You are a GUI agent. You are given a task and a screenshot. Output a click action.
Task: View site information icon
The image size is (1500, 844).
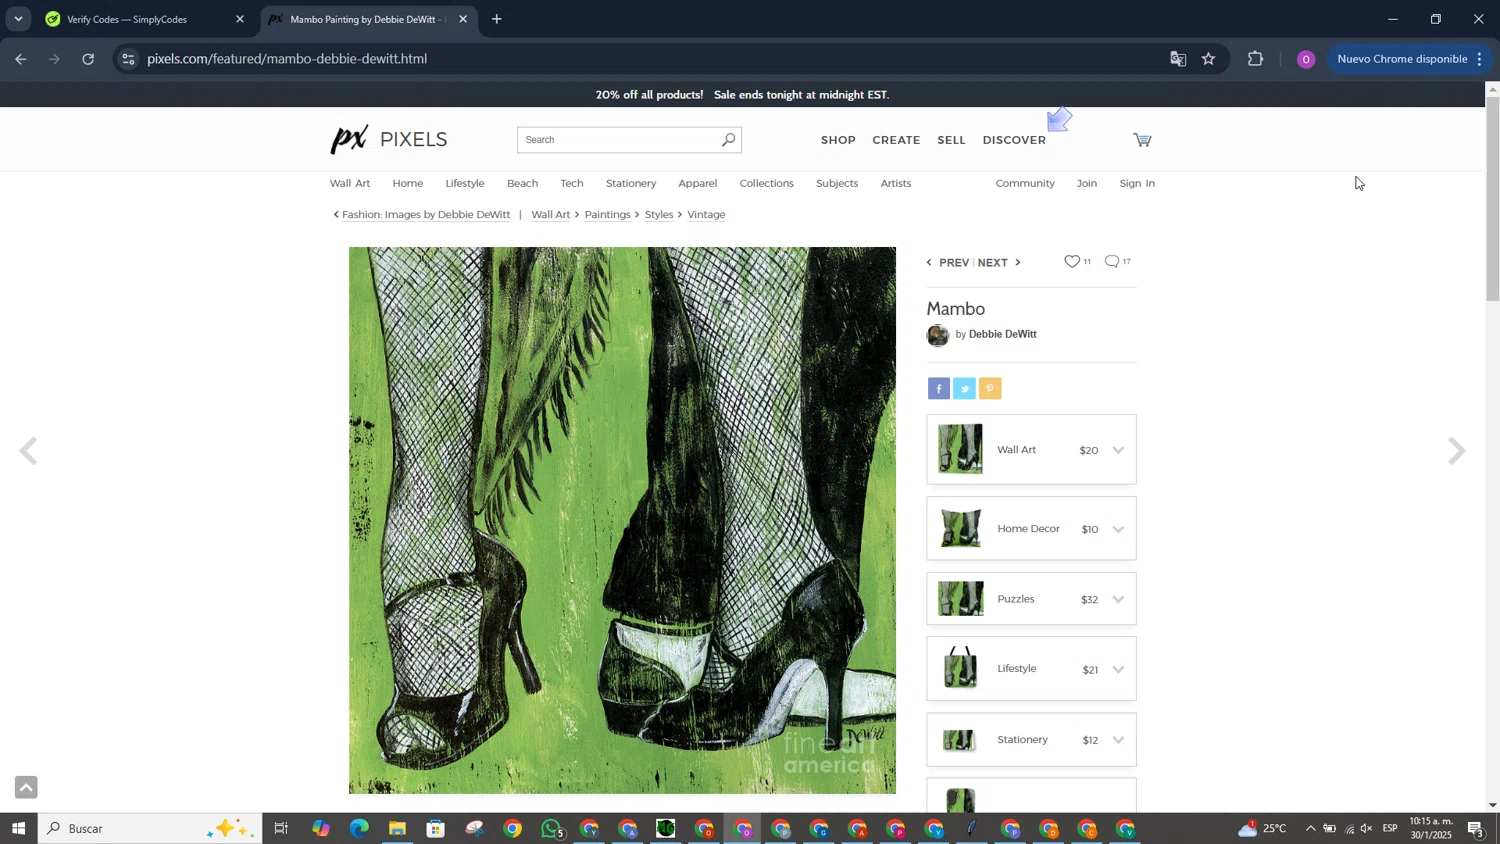127,59
